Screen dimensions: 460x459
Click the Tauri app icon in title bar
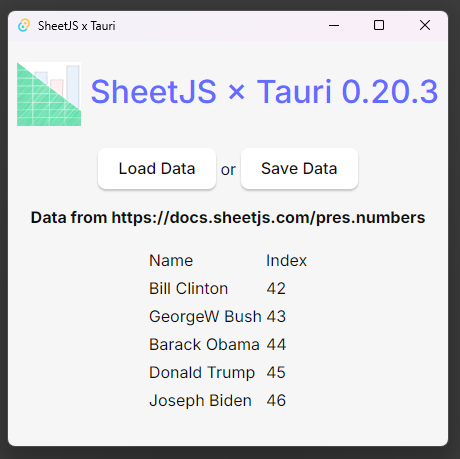pyautogui.click(x=24, y=25)
